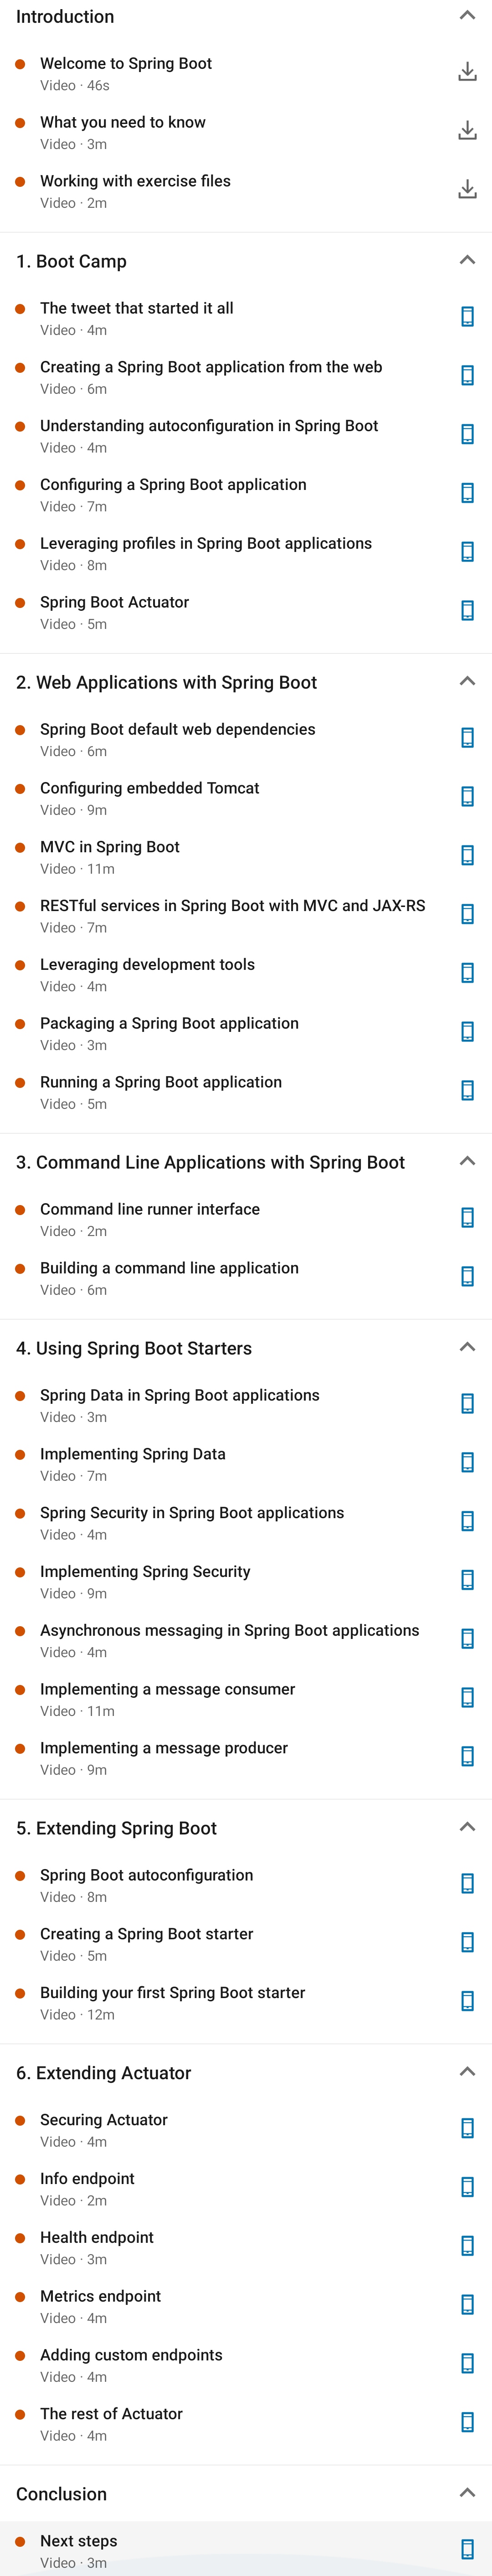The image size is (492, 2576).
Task: Tap phone icon for The rest of Actuator
Action: (467, 2422)
